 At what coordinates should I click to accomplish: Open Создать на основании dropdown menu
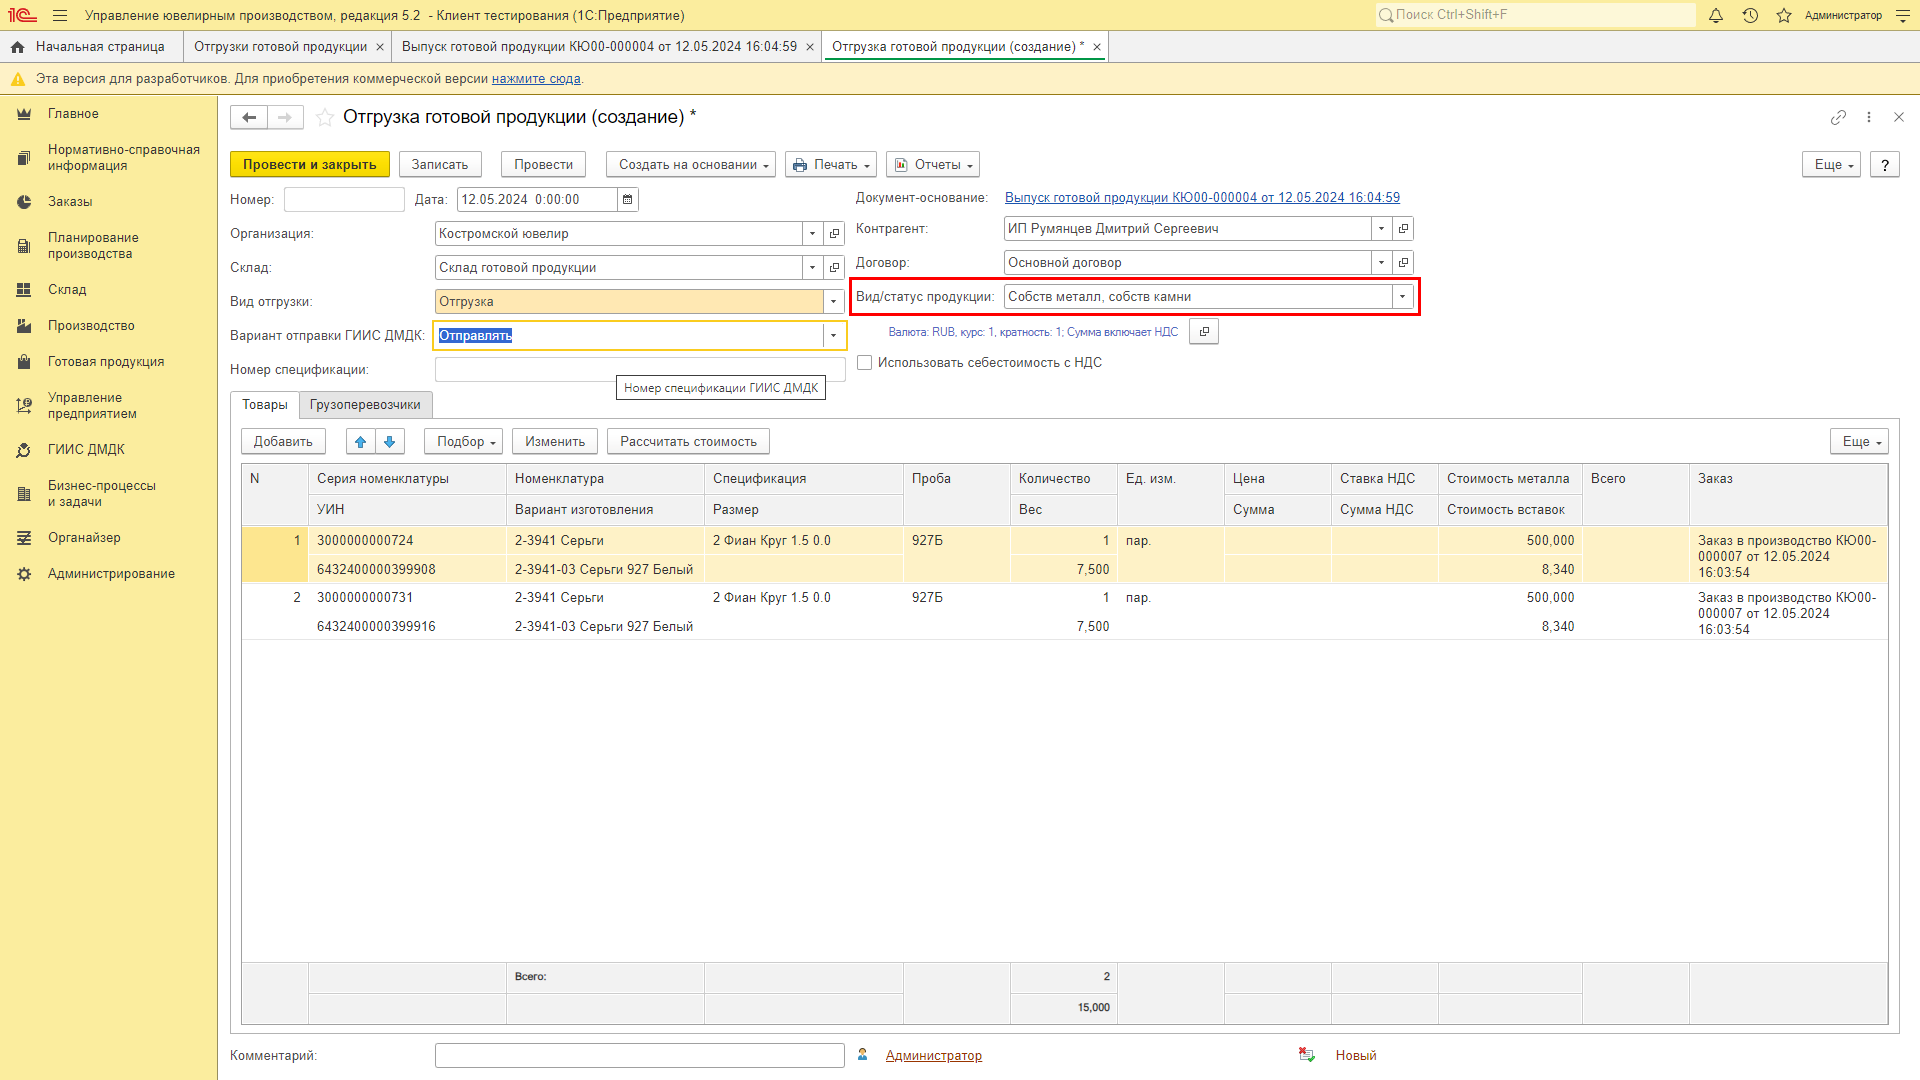691,165
